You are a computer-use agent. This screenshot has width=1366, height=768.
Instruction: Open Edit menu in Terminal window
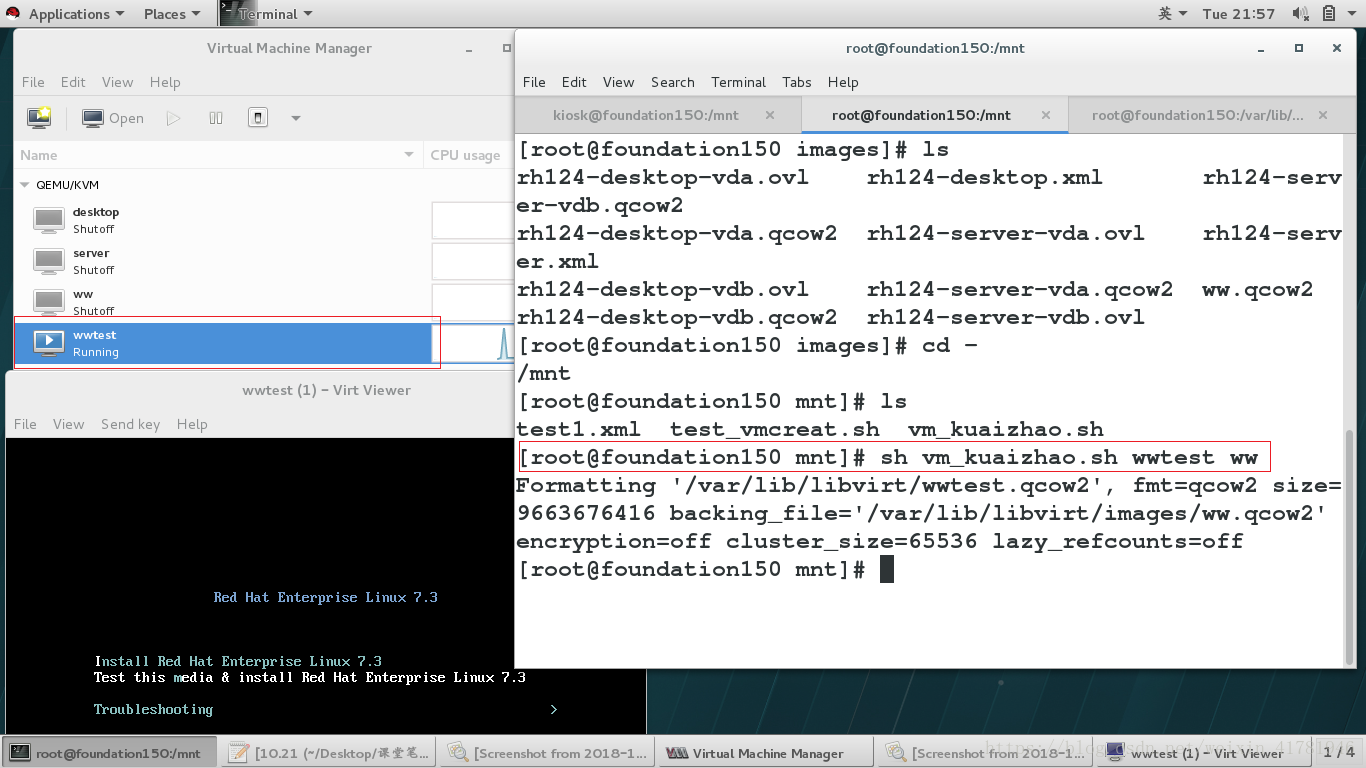[574, 82]
